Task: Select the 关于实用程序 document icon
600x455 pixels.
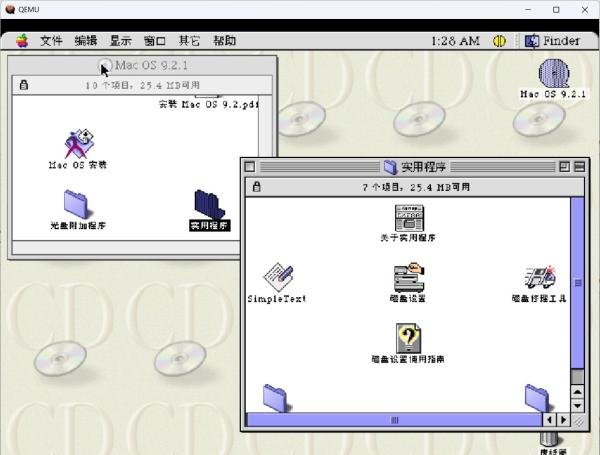Action: click(409, 218)
